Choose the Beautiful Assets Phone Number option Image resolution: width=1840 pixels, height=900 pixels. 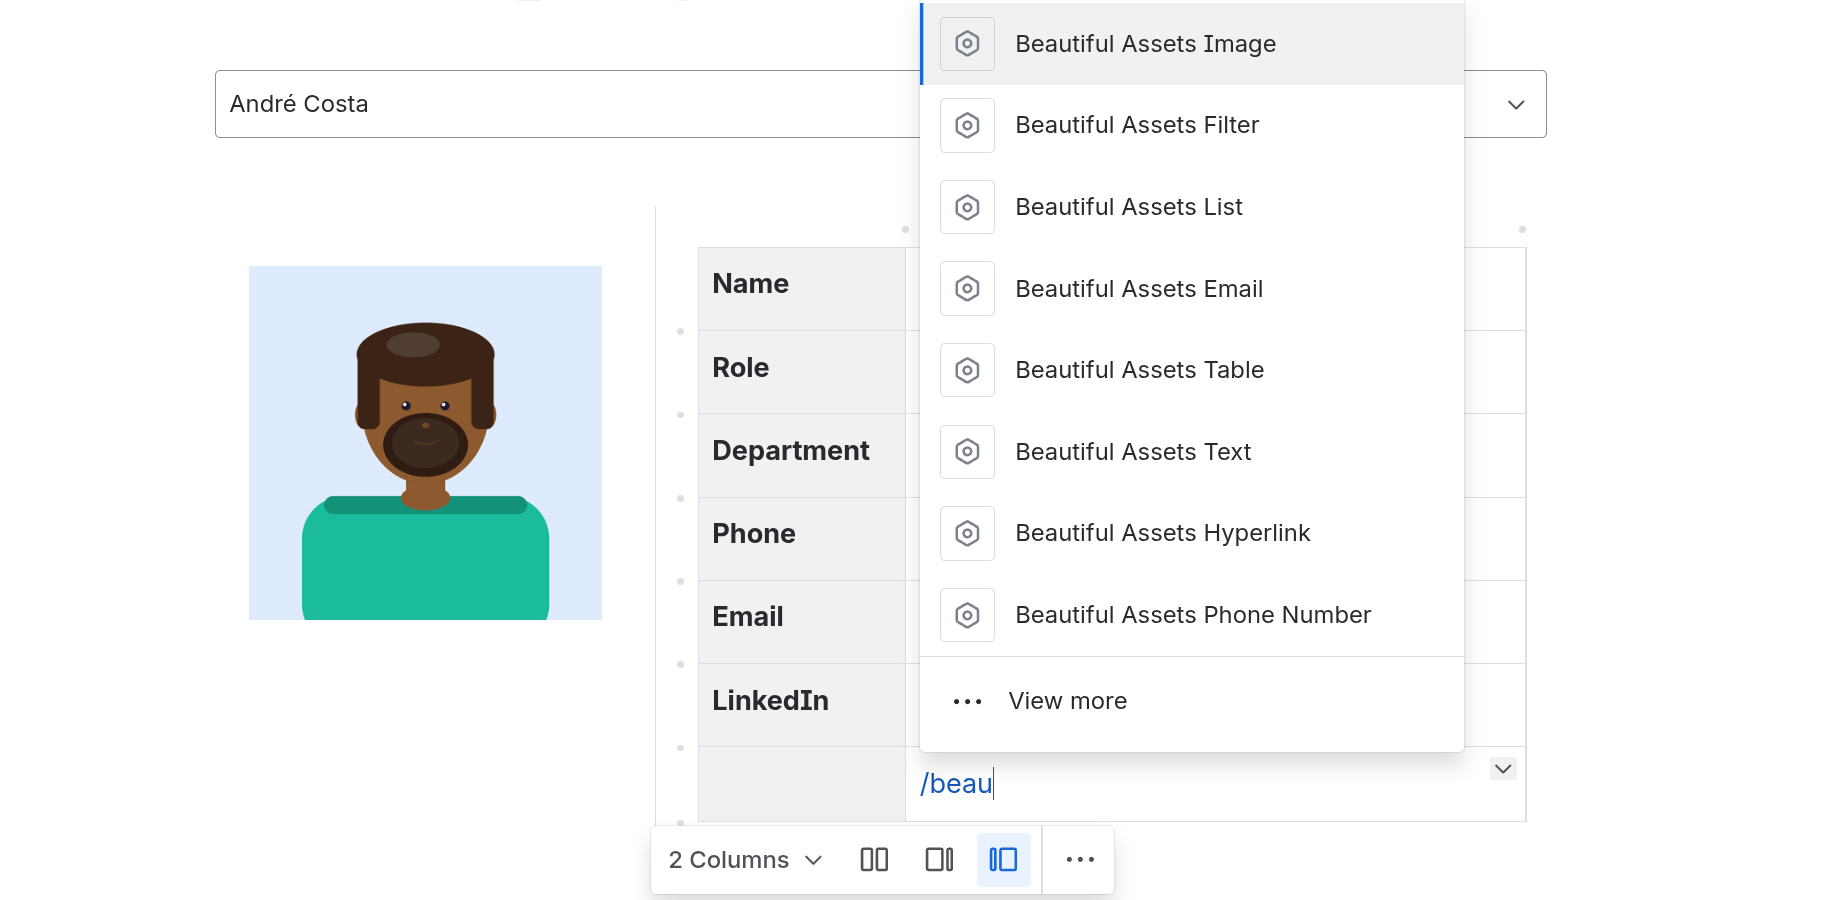[1193, 615]
